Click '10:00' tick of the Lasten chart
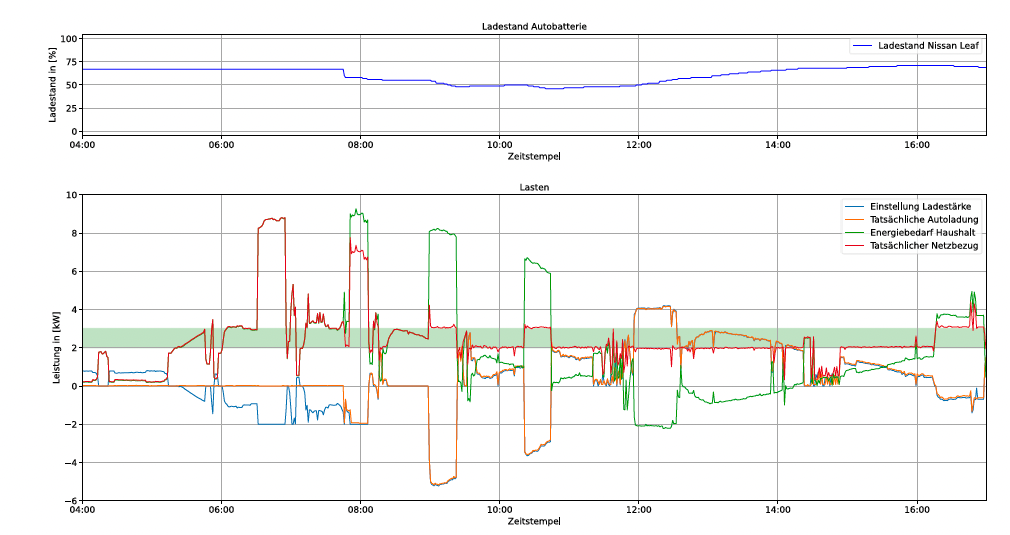This screenshot has width=1010, height=535. coord(499,510)
